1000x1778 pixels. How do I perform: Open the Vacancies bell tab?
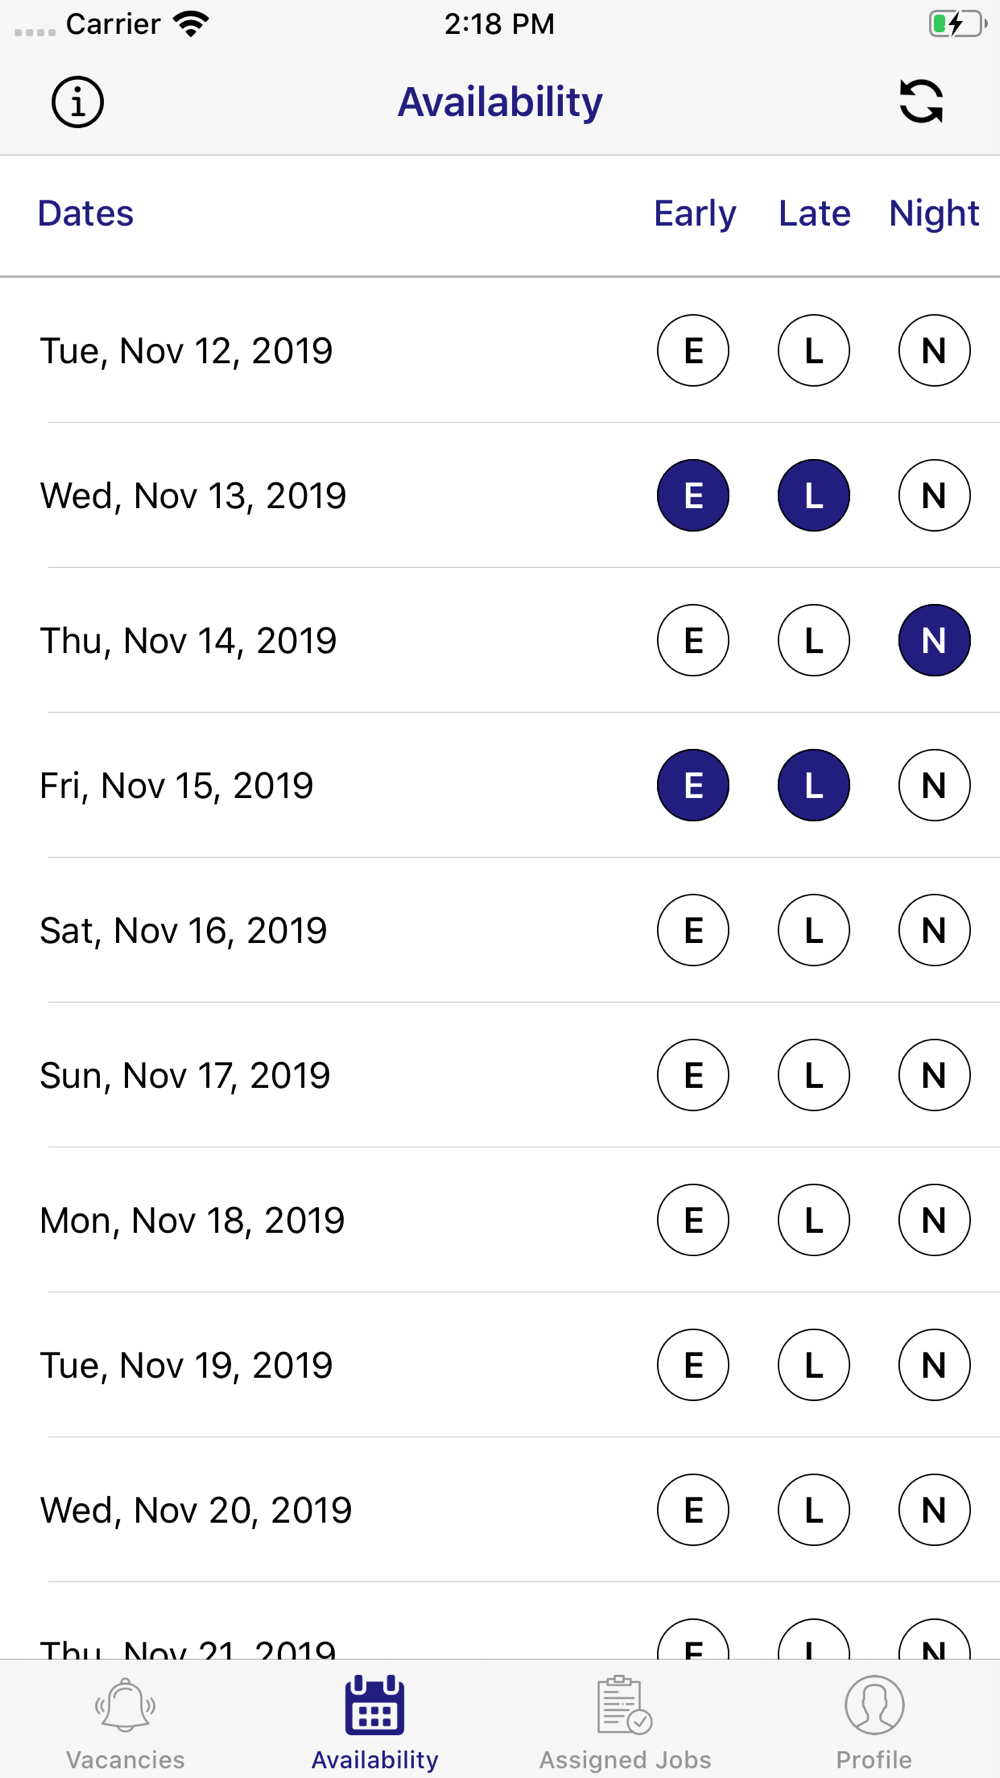point(125,1724)
